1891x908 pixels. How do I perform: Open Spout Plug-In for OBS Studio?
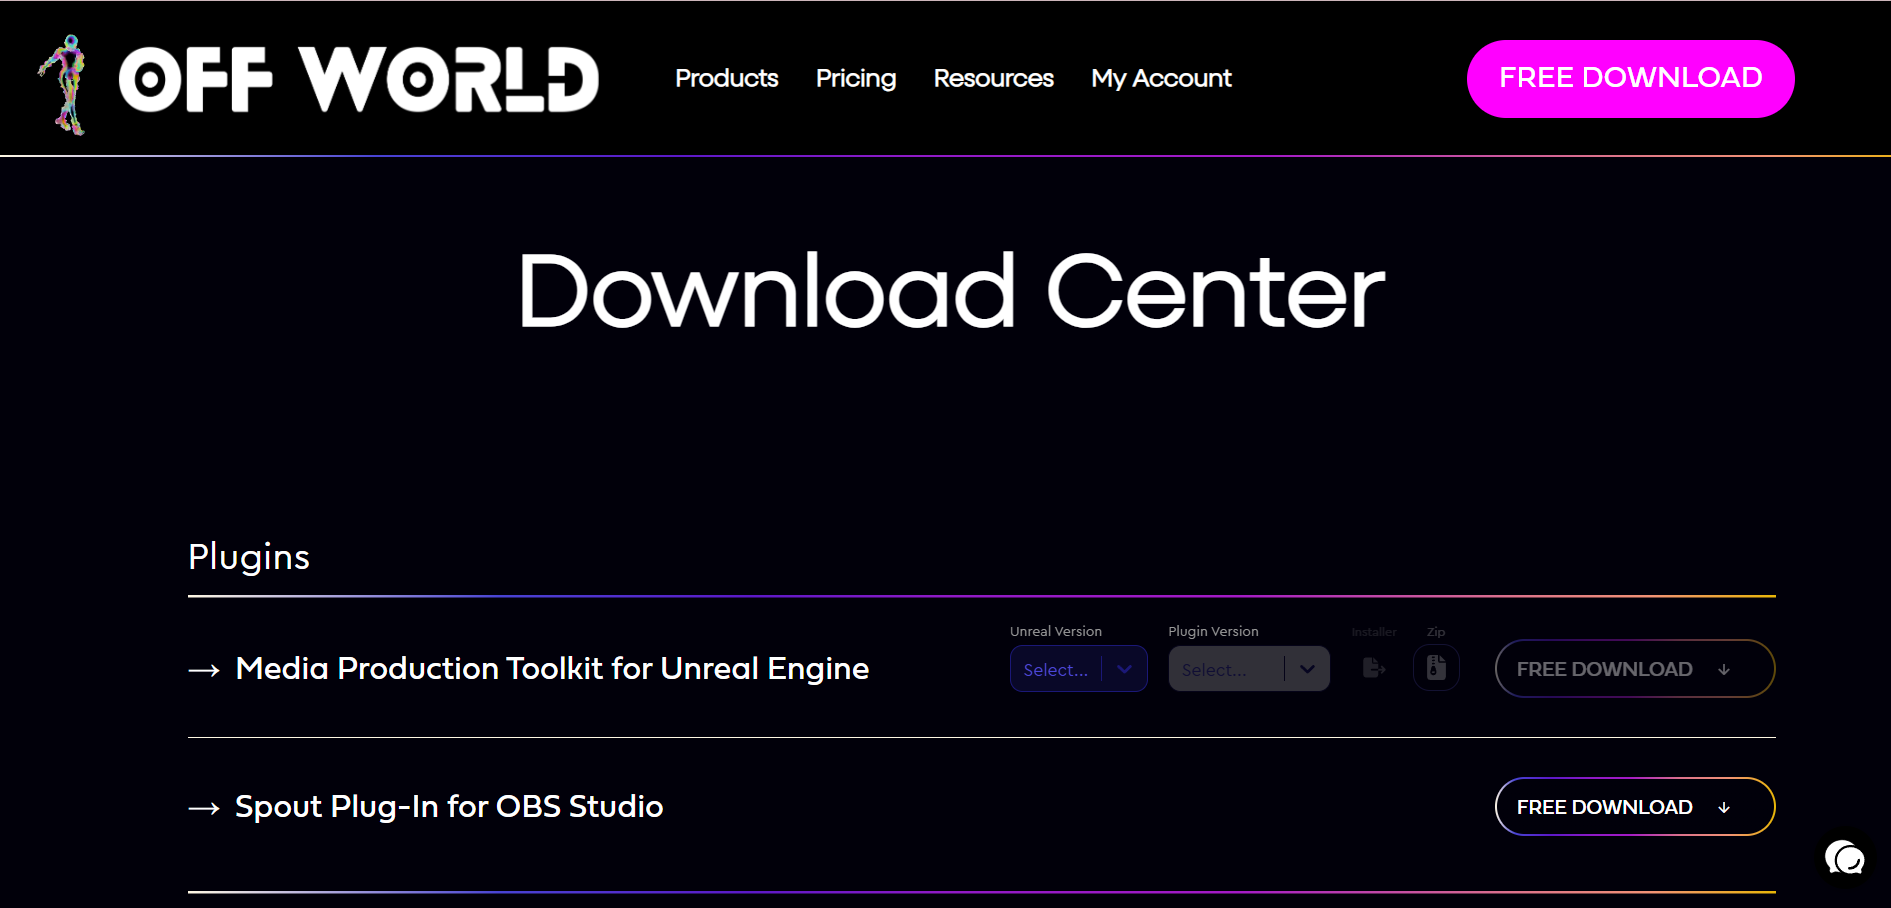pyautogui.click(x=449, y=806)
